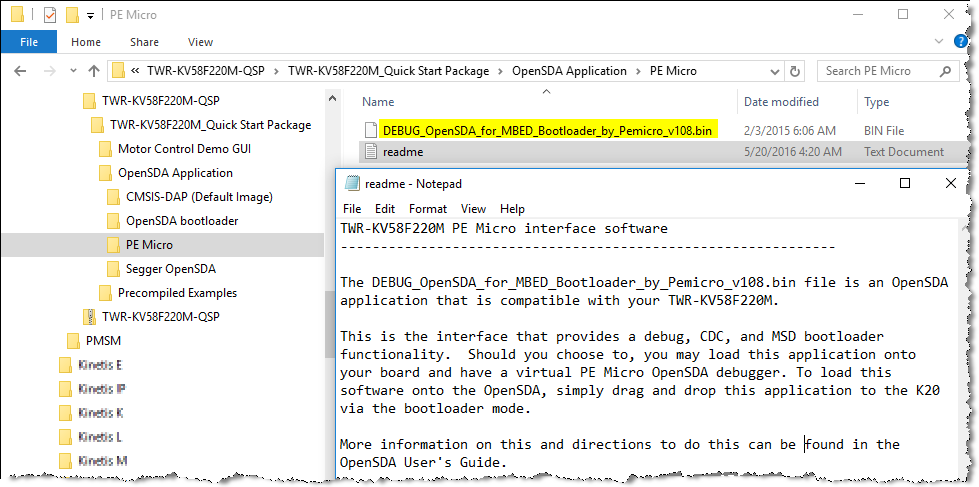Select Motor Control Demo GUI folder
The image size is (979, 487).
click(184, 149)
